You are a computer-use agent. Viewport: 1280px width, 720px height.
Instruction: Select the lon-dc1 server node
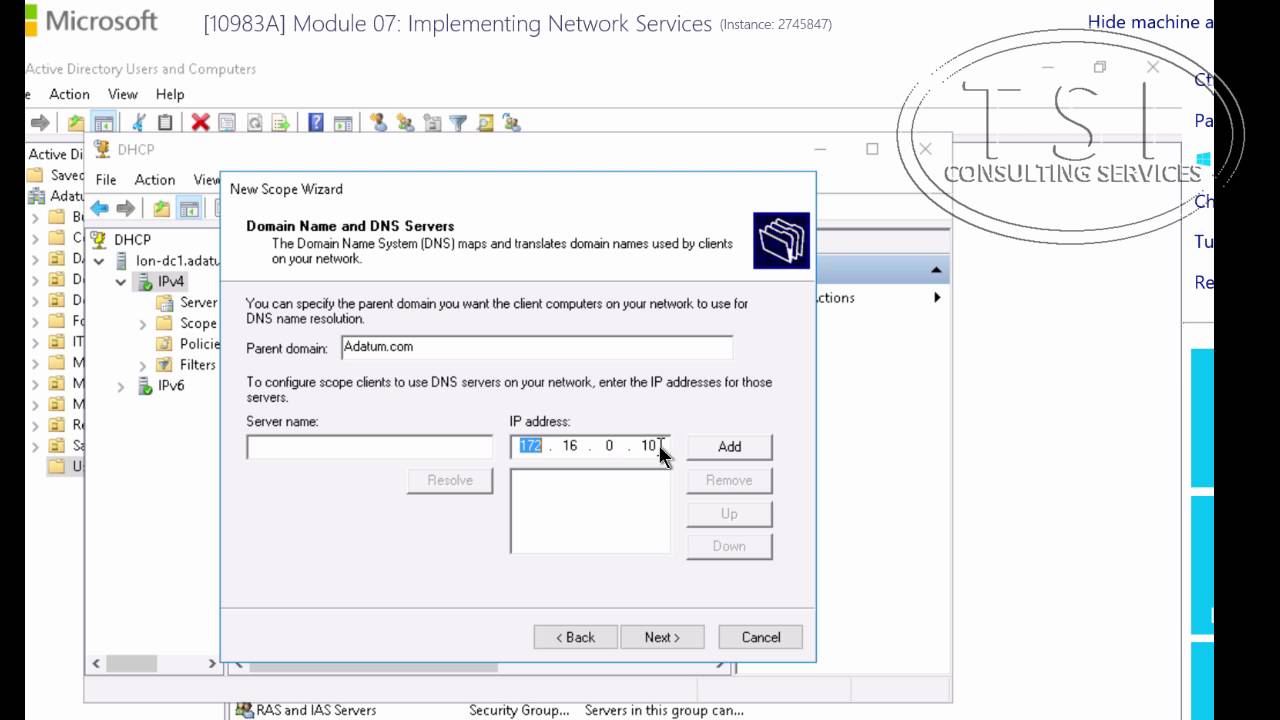pos(177,260)
